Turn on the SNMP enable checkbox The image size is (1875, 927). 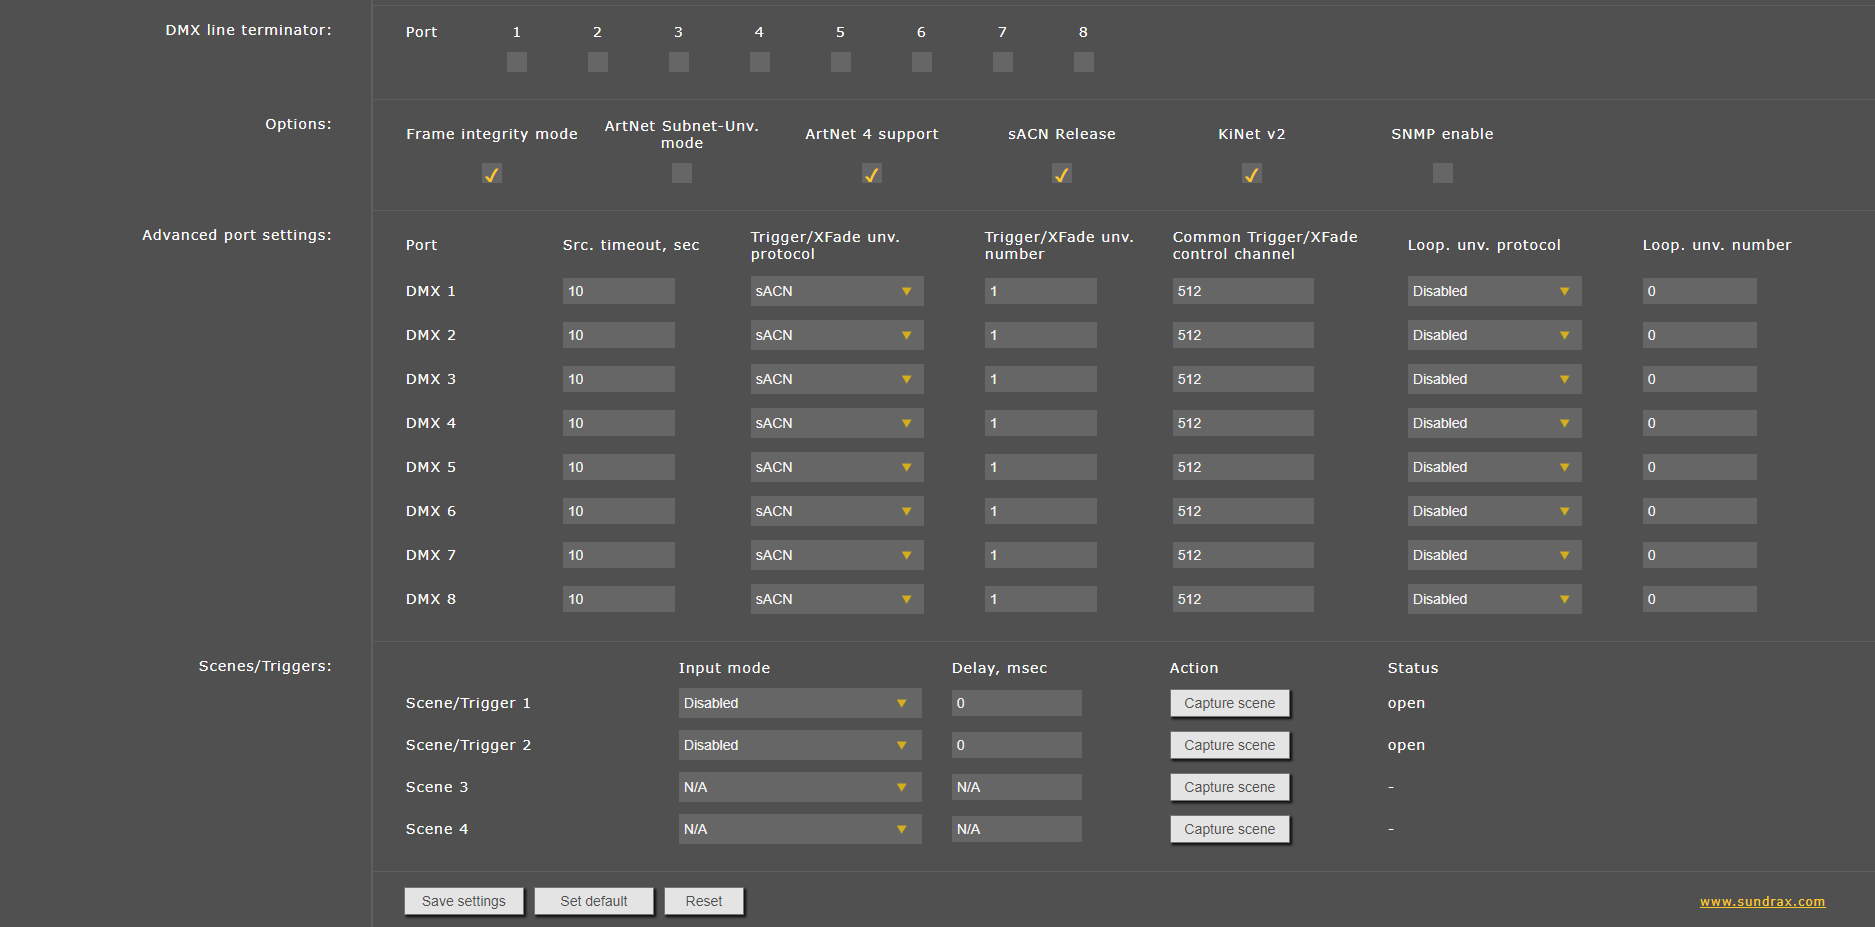pyautogui.click(x=1442, y=174)
